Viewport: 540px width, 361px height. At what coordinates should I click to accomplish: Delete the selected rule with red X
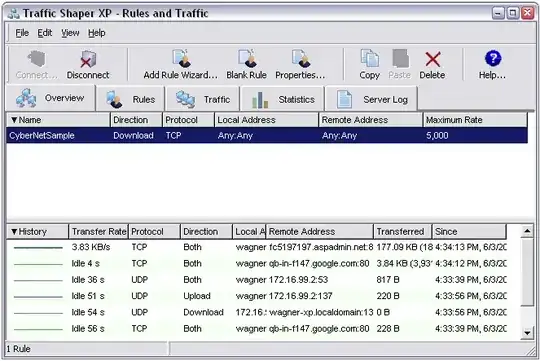[x=432, y=64]
